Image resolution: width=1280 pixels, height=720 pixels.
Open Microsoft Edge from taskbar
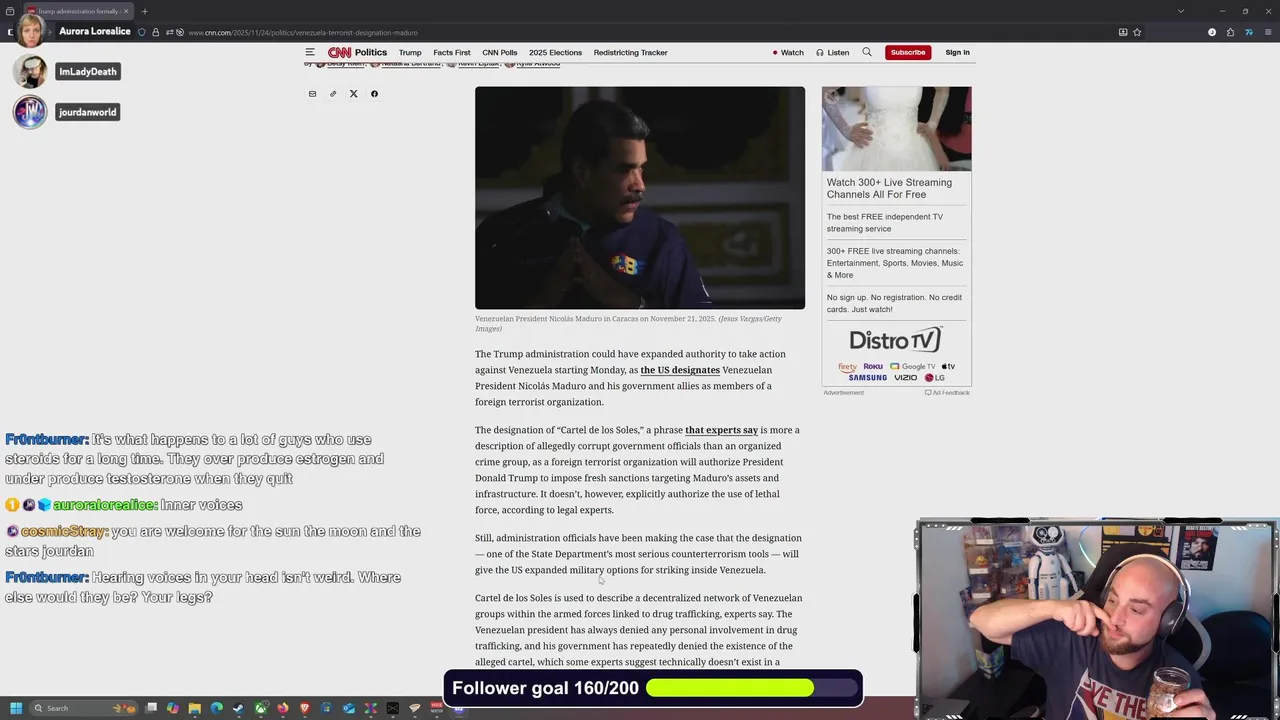coord(217,708)
